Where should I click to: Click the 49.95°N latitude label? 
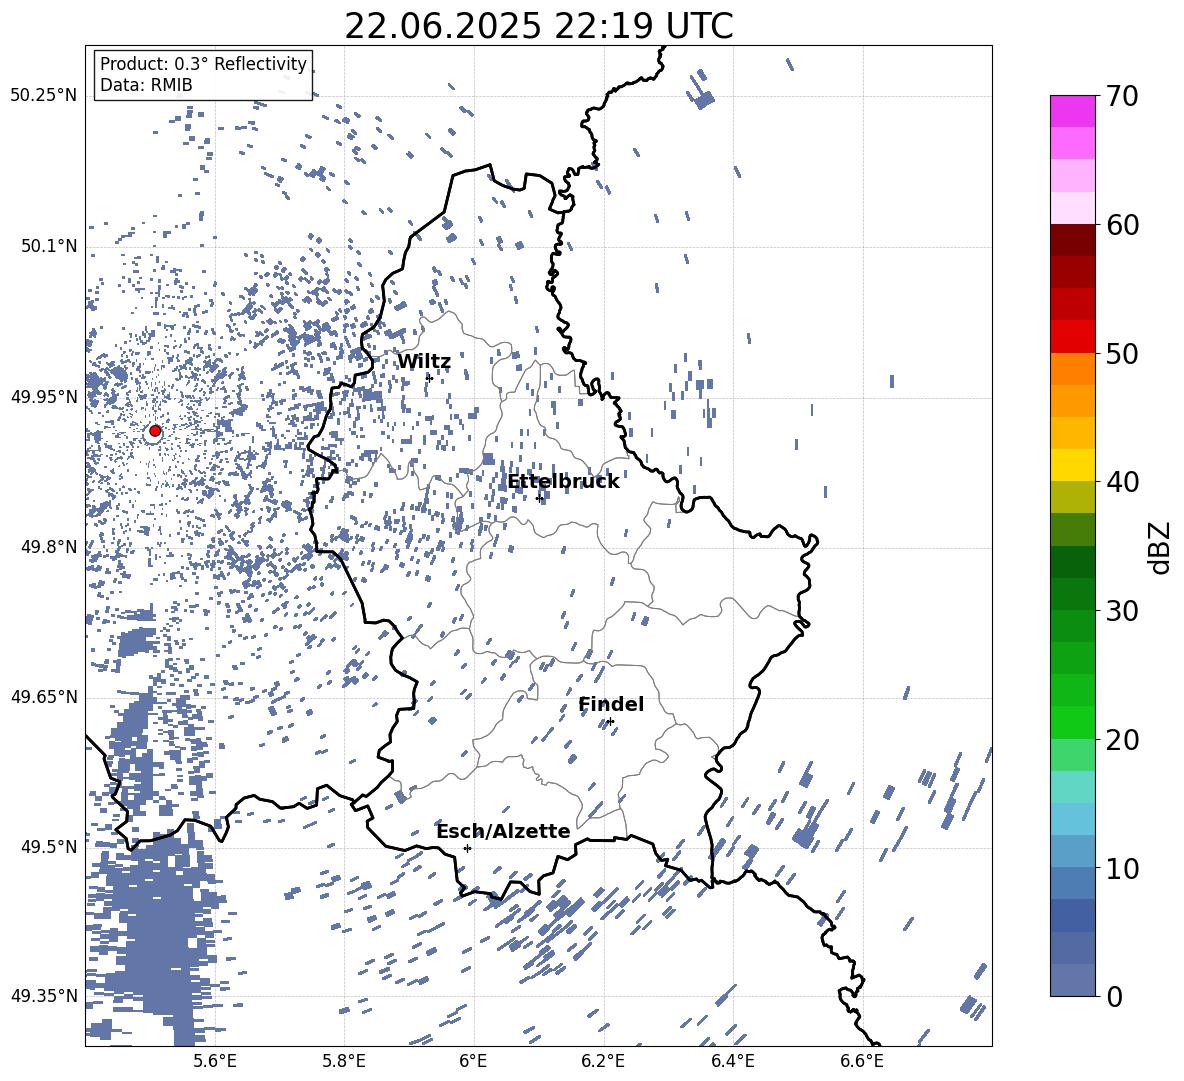click(x=44, y=397)
